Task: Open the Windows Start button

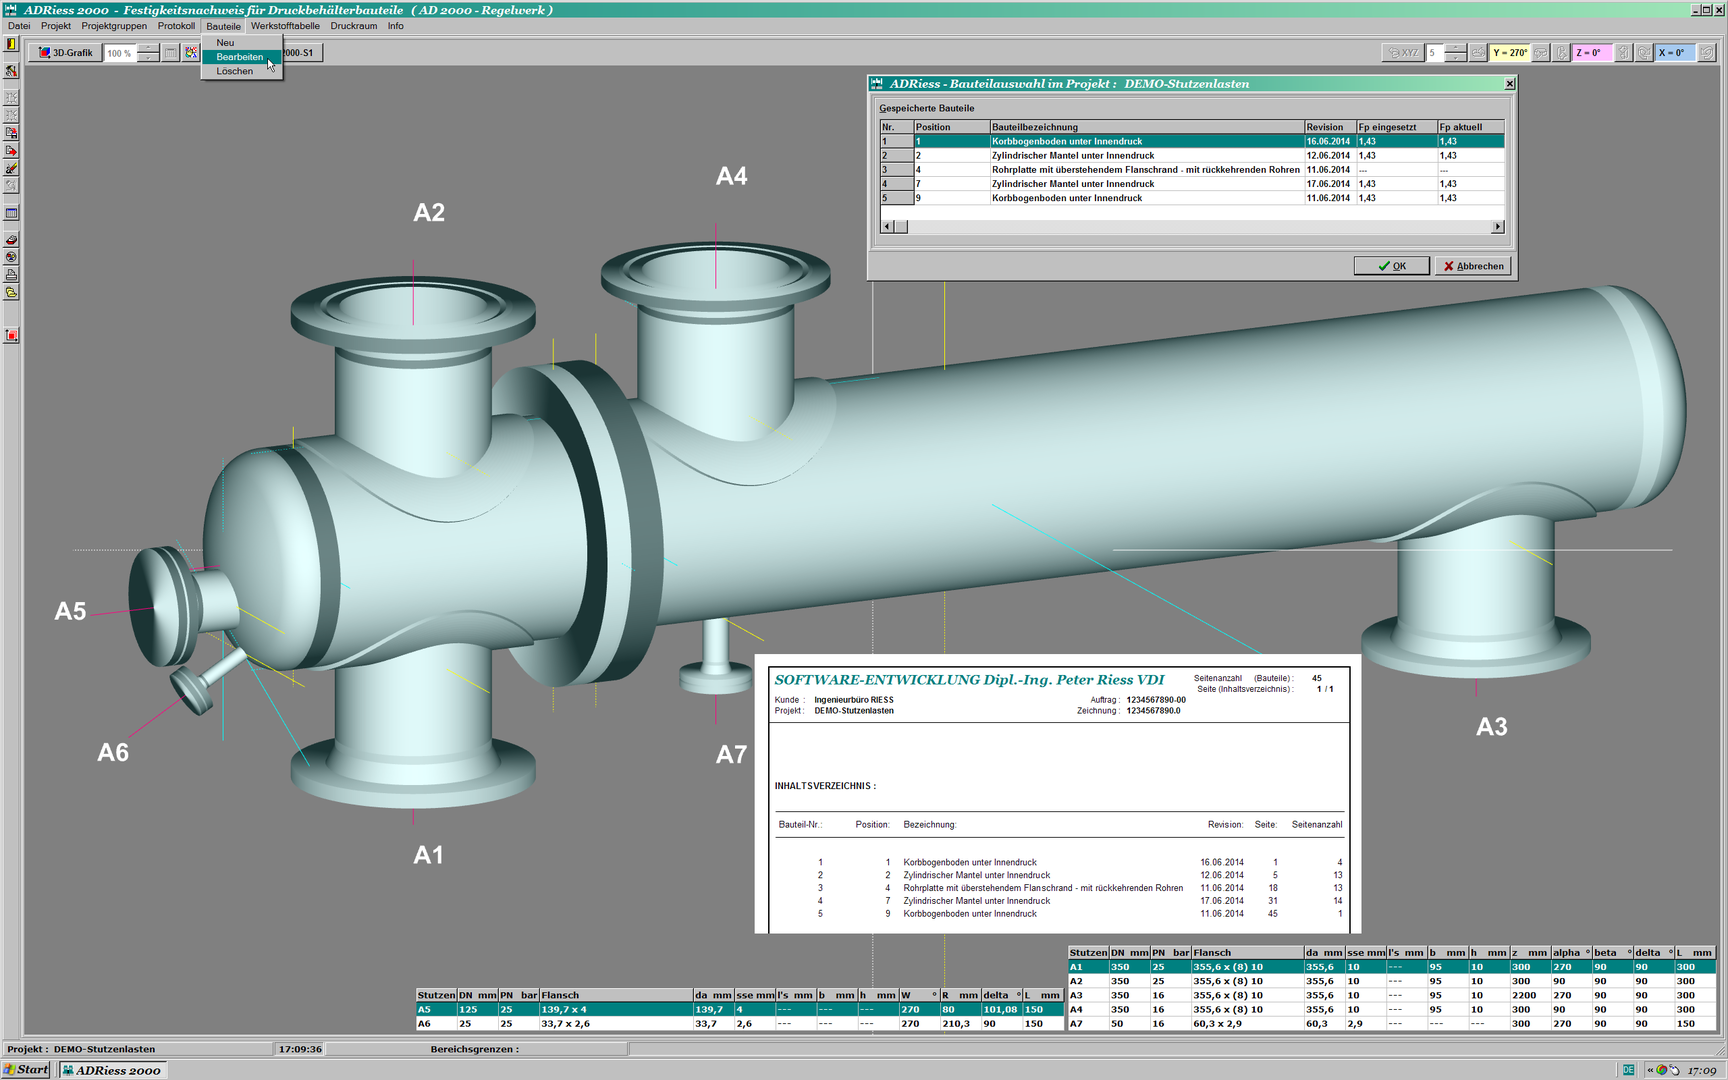Action: coord(26,1069)
